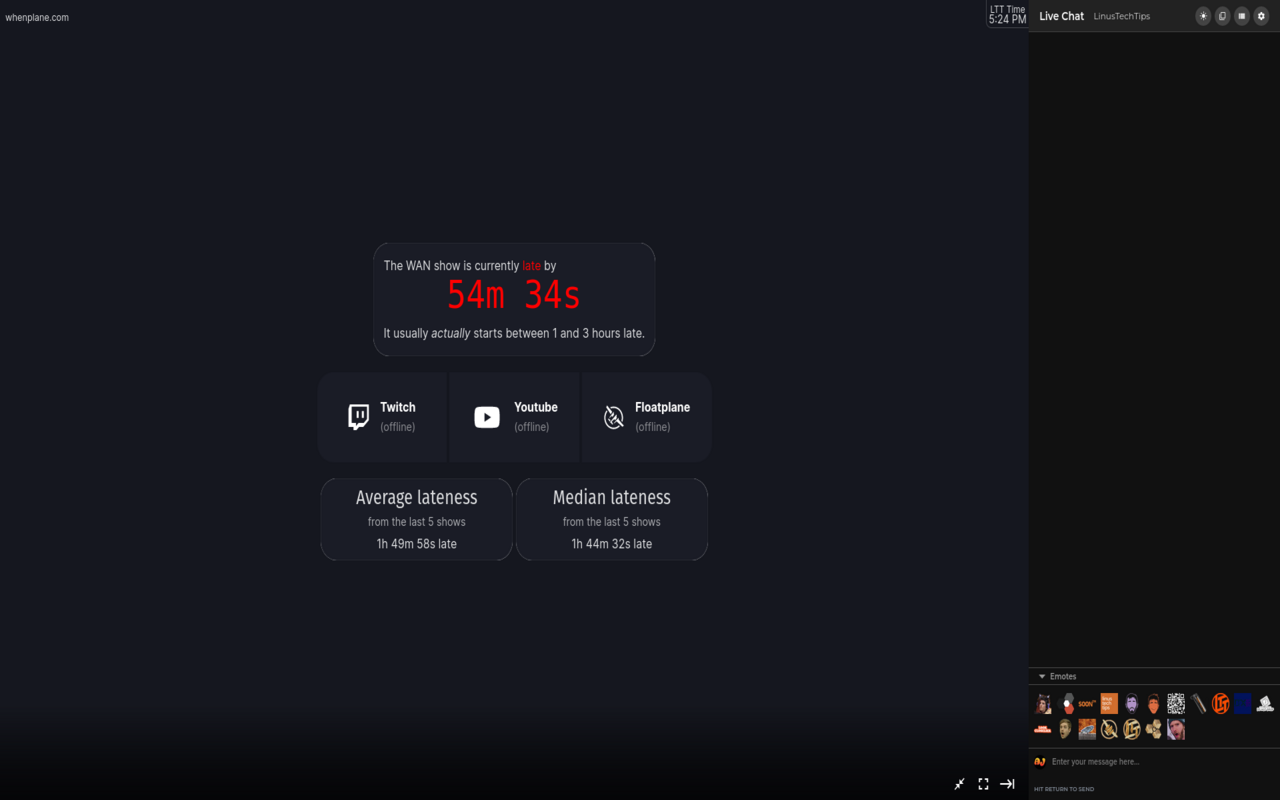Select the screwdriver emote
This screenshot has height=800, width=1280.
point(1198,703)
